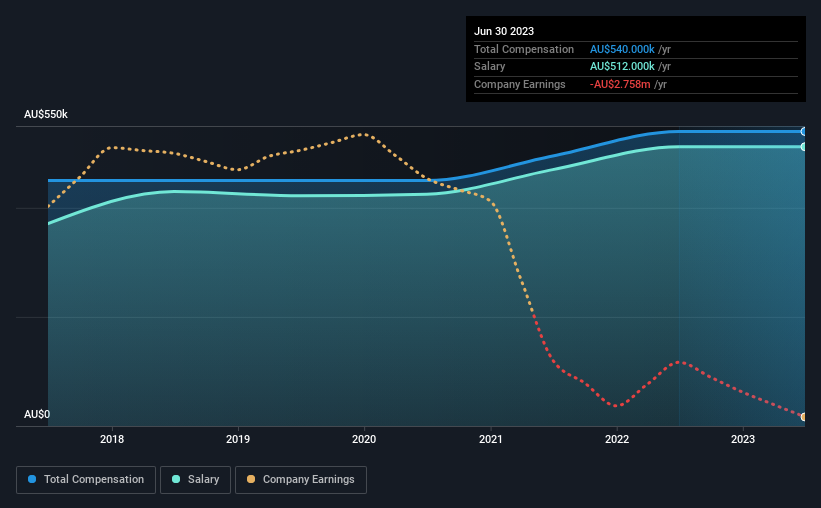This screenshot has width=821, height=508.
Task: Click the Total Compensation tooltip row label
Action: (524, 49)
